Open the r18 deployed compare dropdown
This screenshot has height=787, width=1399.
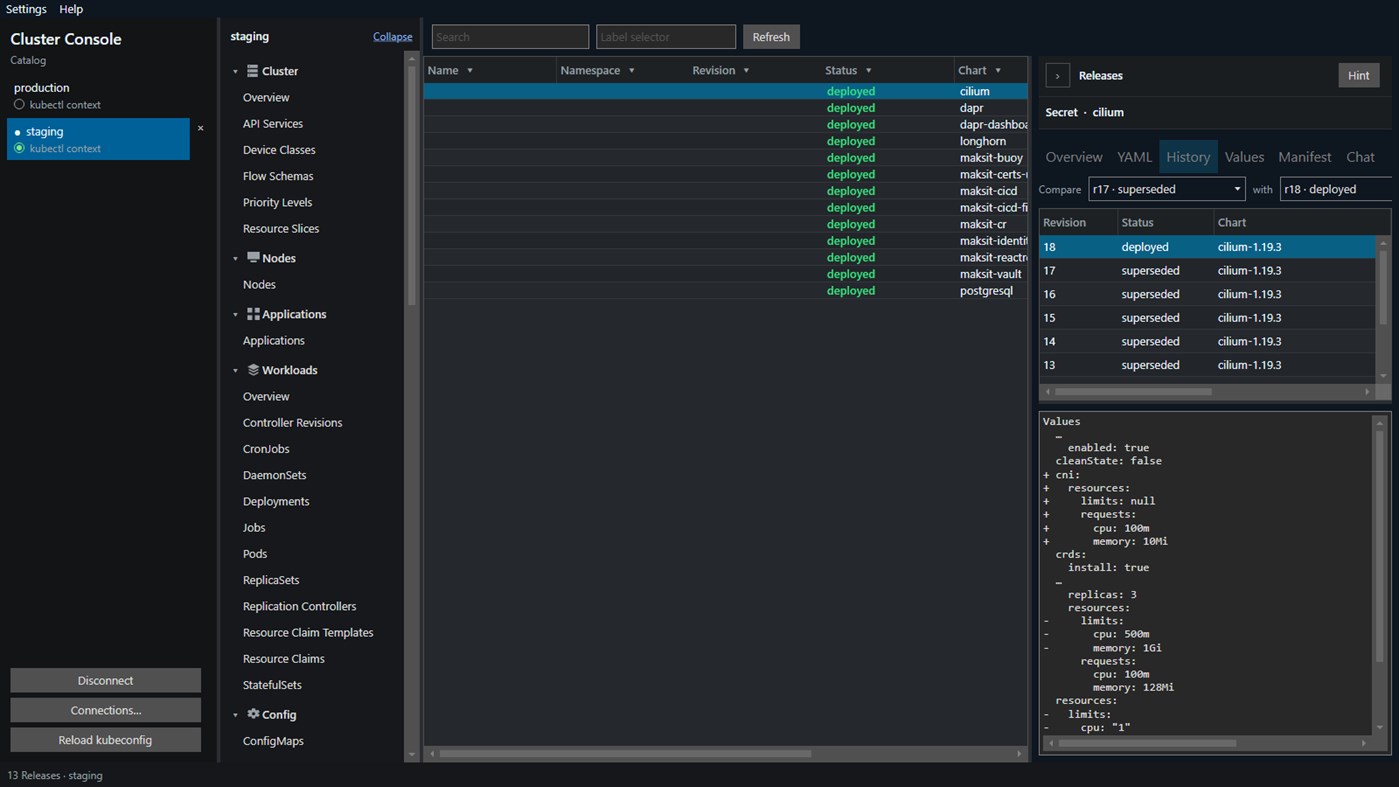tap(1335, 189)
